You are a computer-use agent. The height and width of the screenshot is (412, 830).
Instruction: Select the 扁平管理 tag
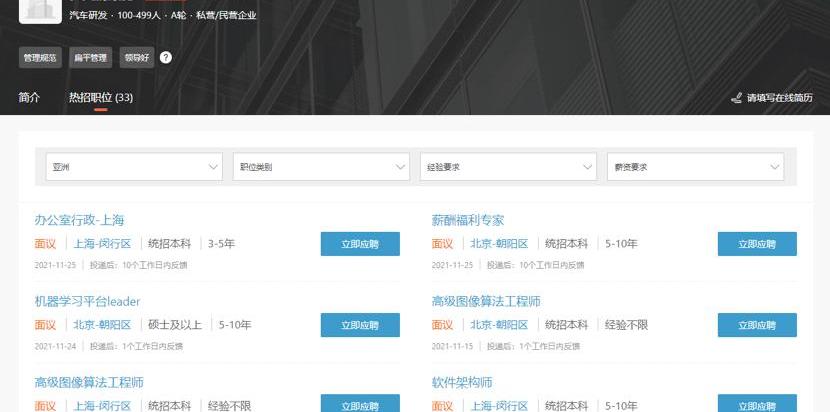click(x=91, y=58)
